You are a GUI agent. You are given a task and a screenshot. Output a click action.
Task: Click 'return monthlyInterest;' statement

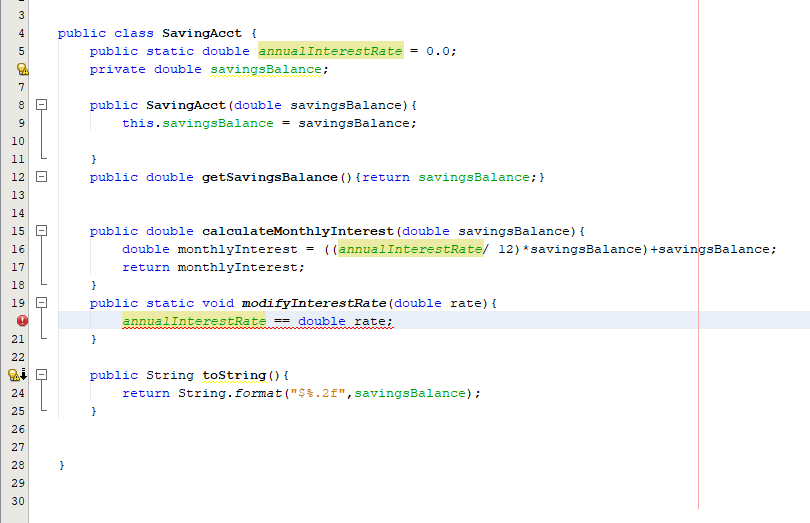(x=213, y=267)
